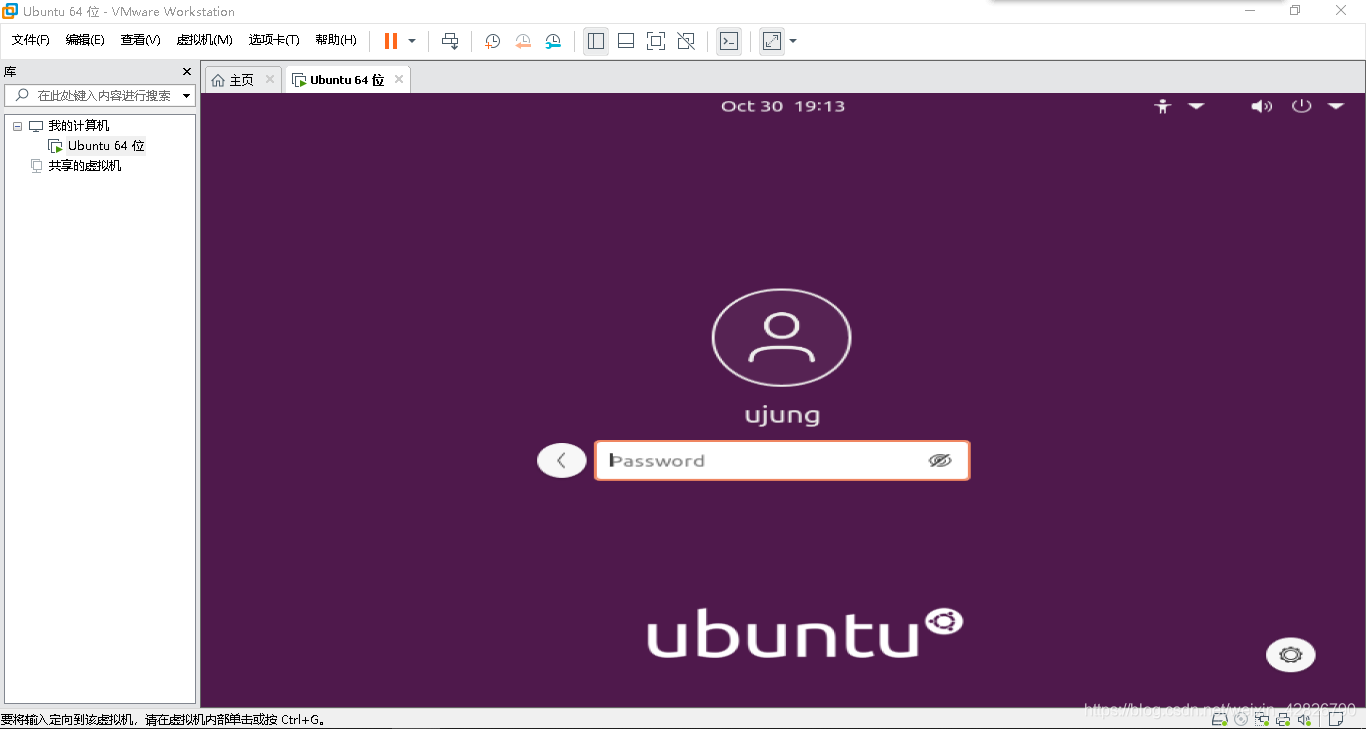
Task: Open the 查看(V) menu
Action: tap(140, 40)
